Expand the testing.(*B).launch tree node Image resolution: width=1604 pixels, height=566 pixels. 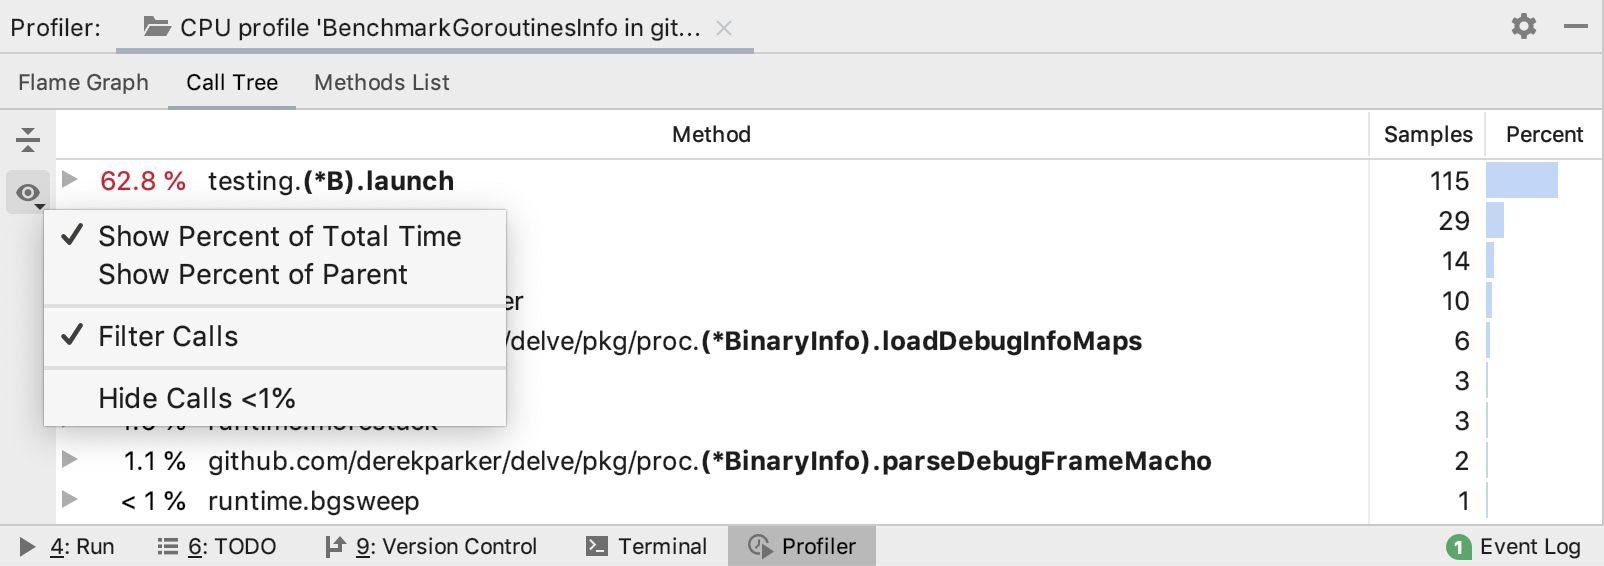(69, 180)
